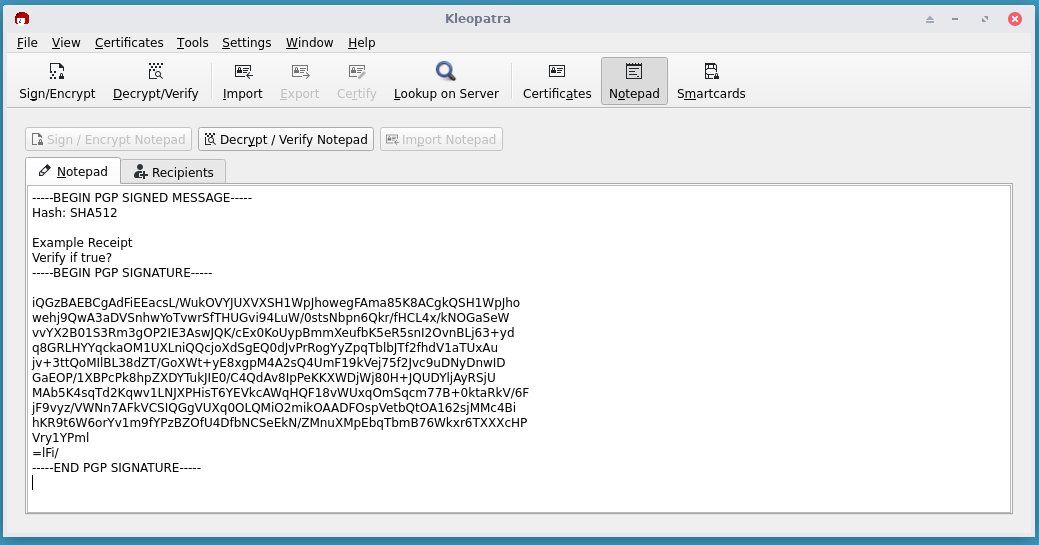
Task: Click signature line starting with MAb5K4sqTd2Kqwv1
Action: (280, 393)
